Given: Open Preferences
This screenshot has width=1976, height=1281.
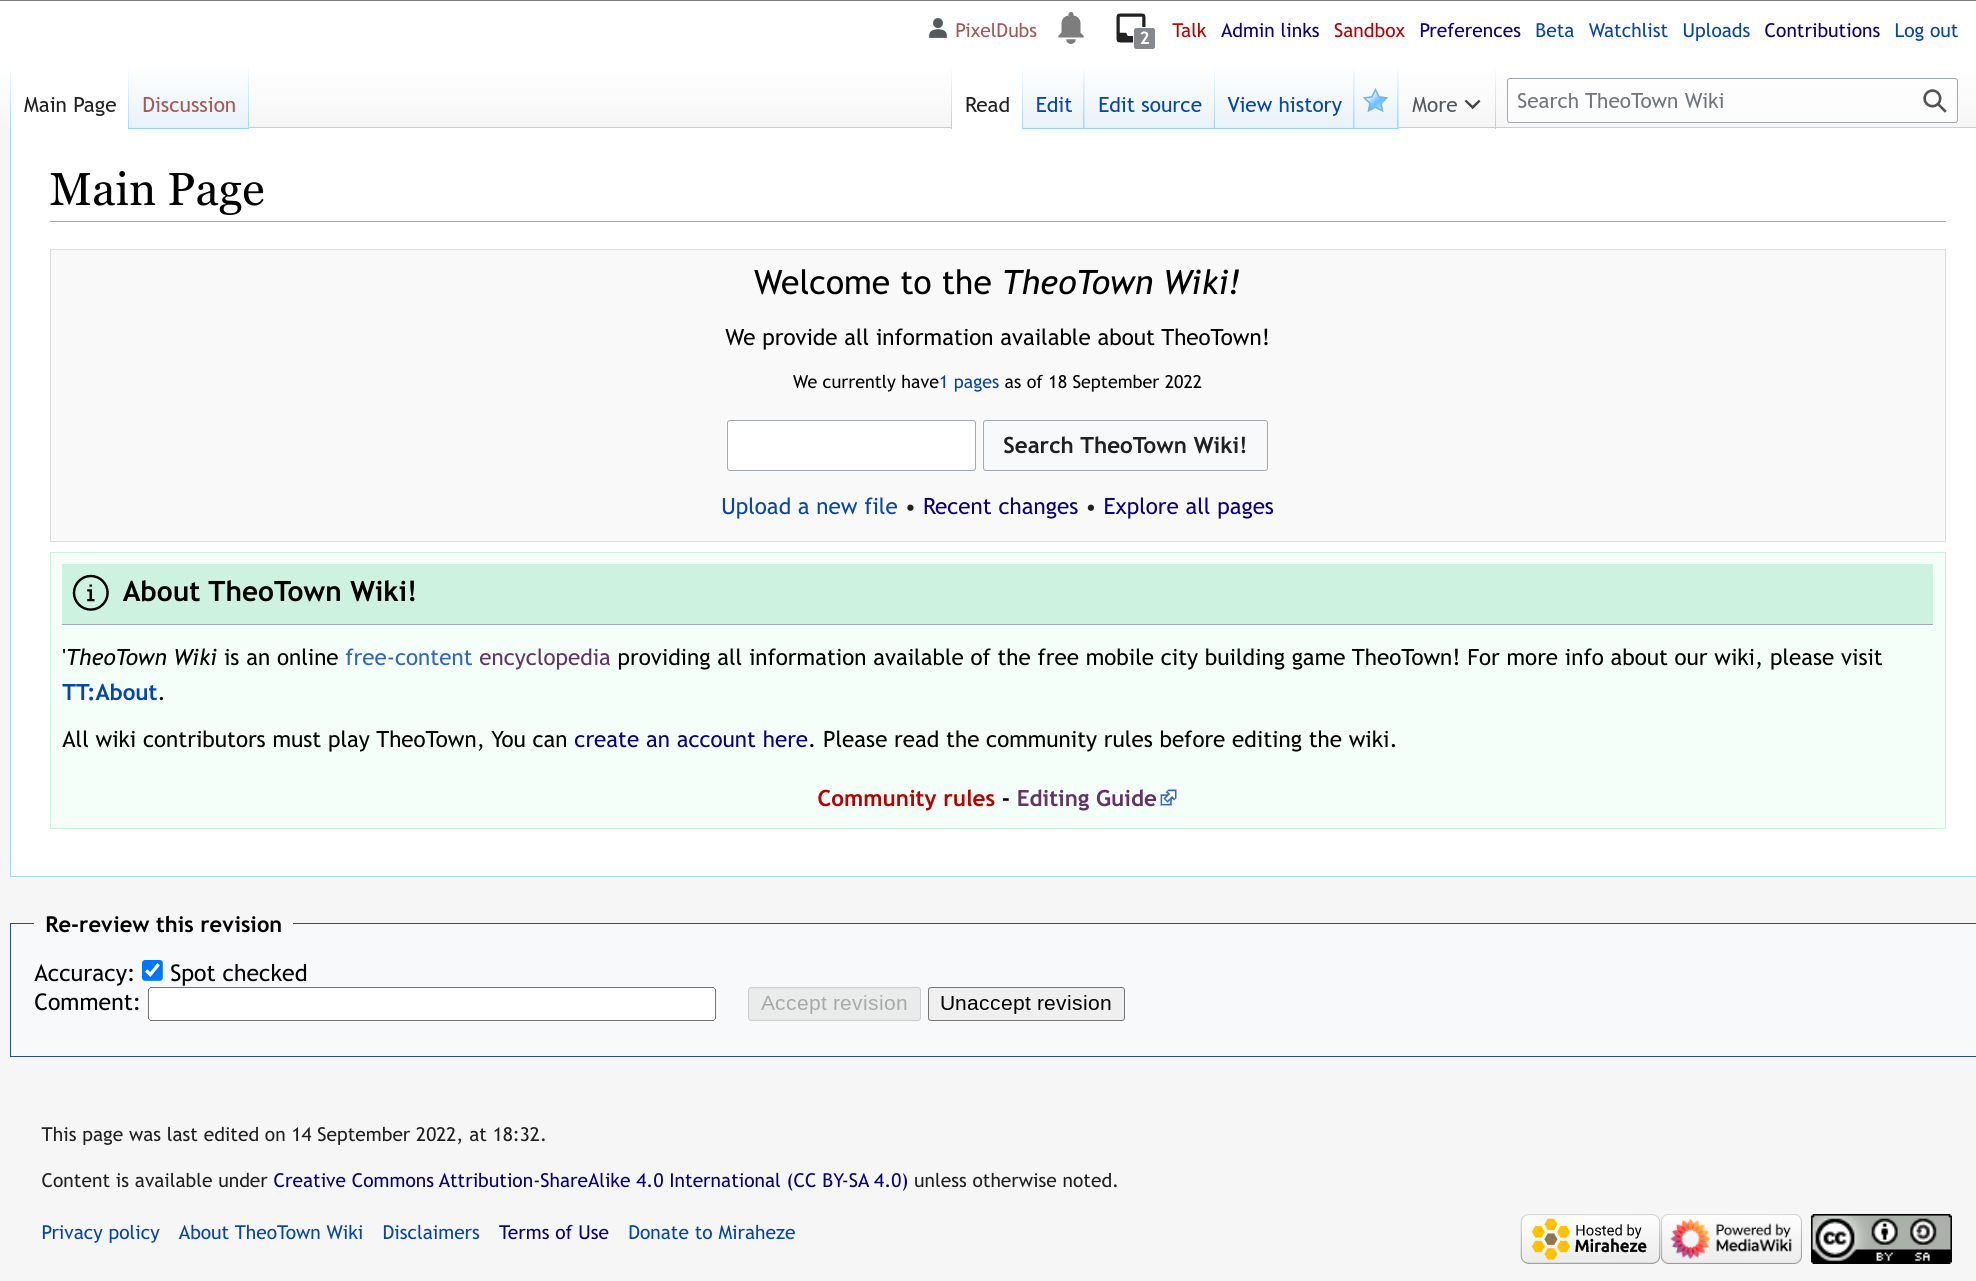Looking at the screenshot, I should tap(1470, 31).
